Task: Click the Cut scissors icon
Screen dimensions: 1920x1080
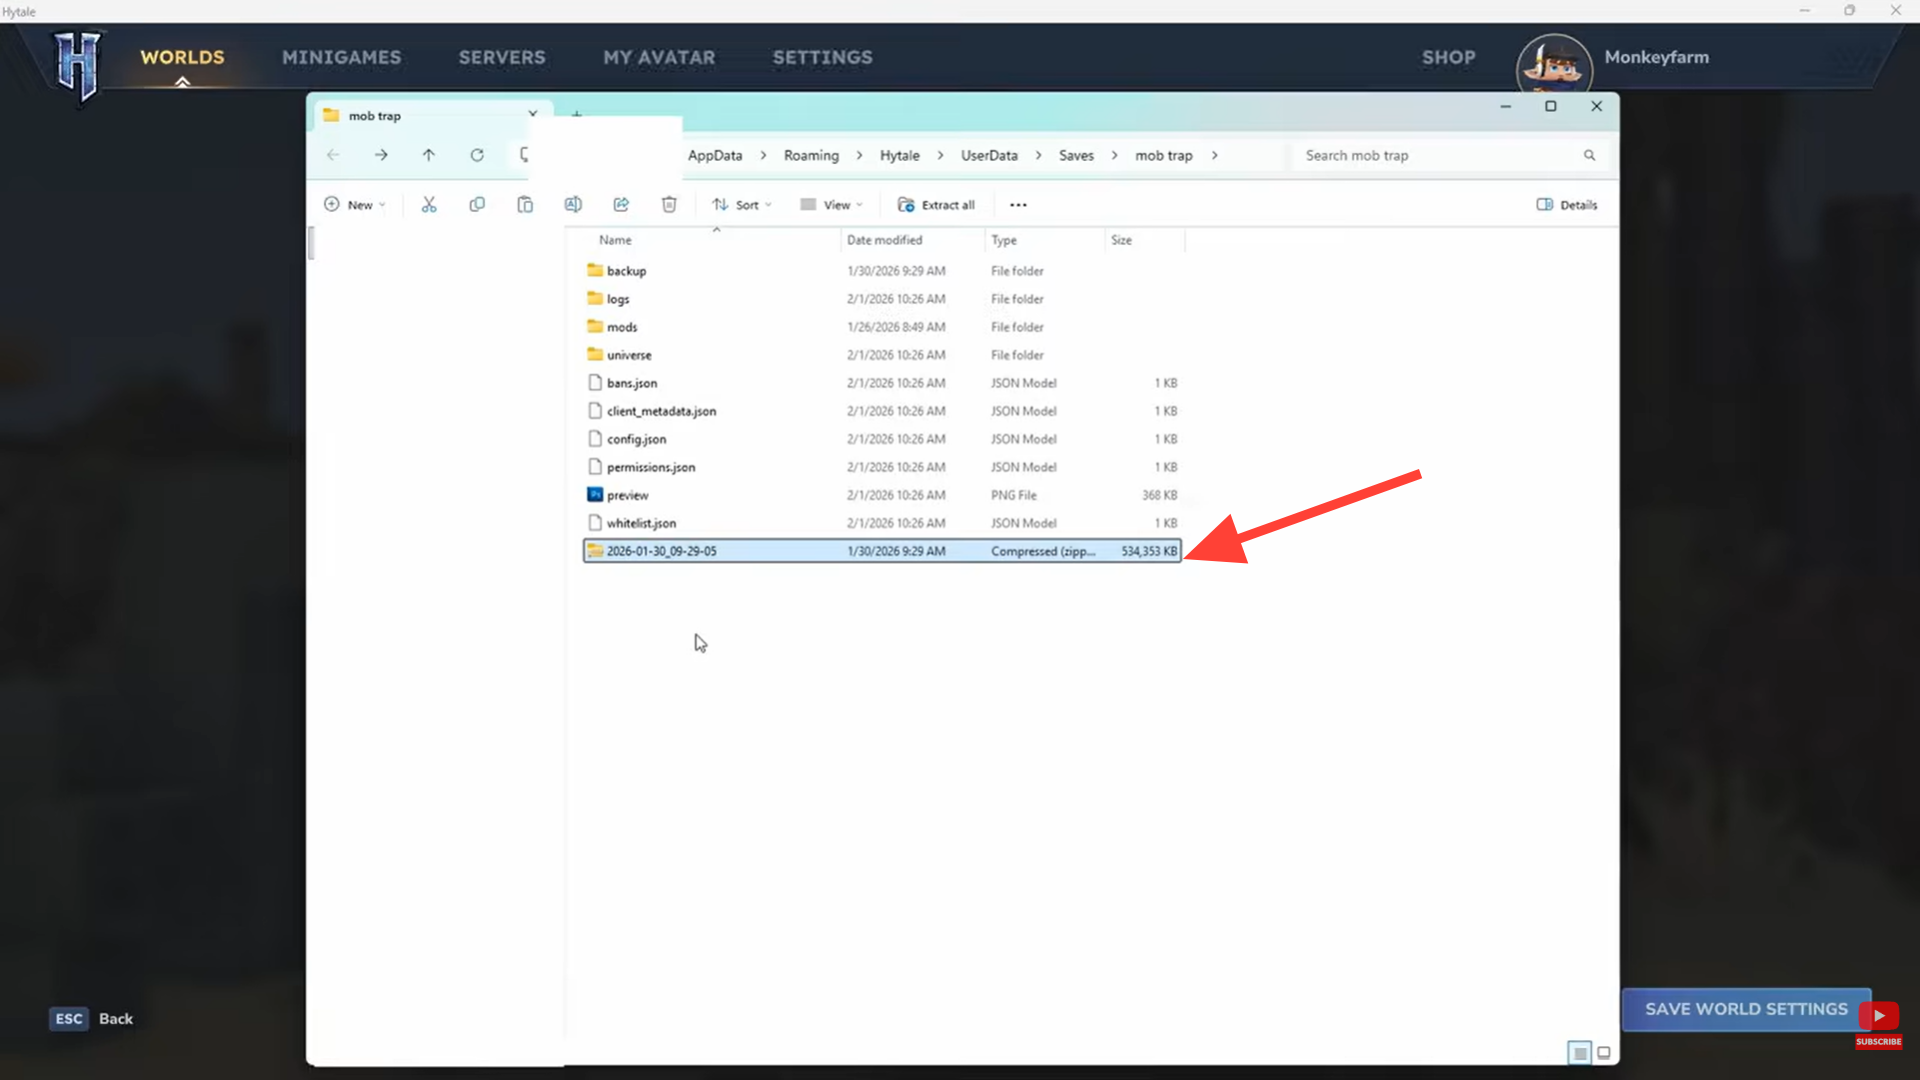Action: 429,205
